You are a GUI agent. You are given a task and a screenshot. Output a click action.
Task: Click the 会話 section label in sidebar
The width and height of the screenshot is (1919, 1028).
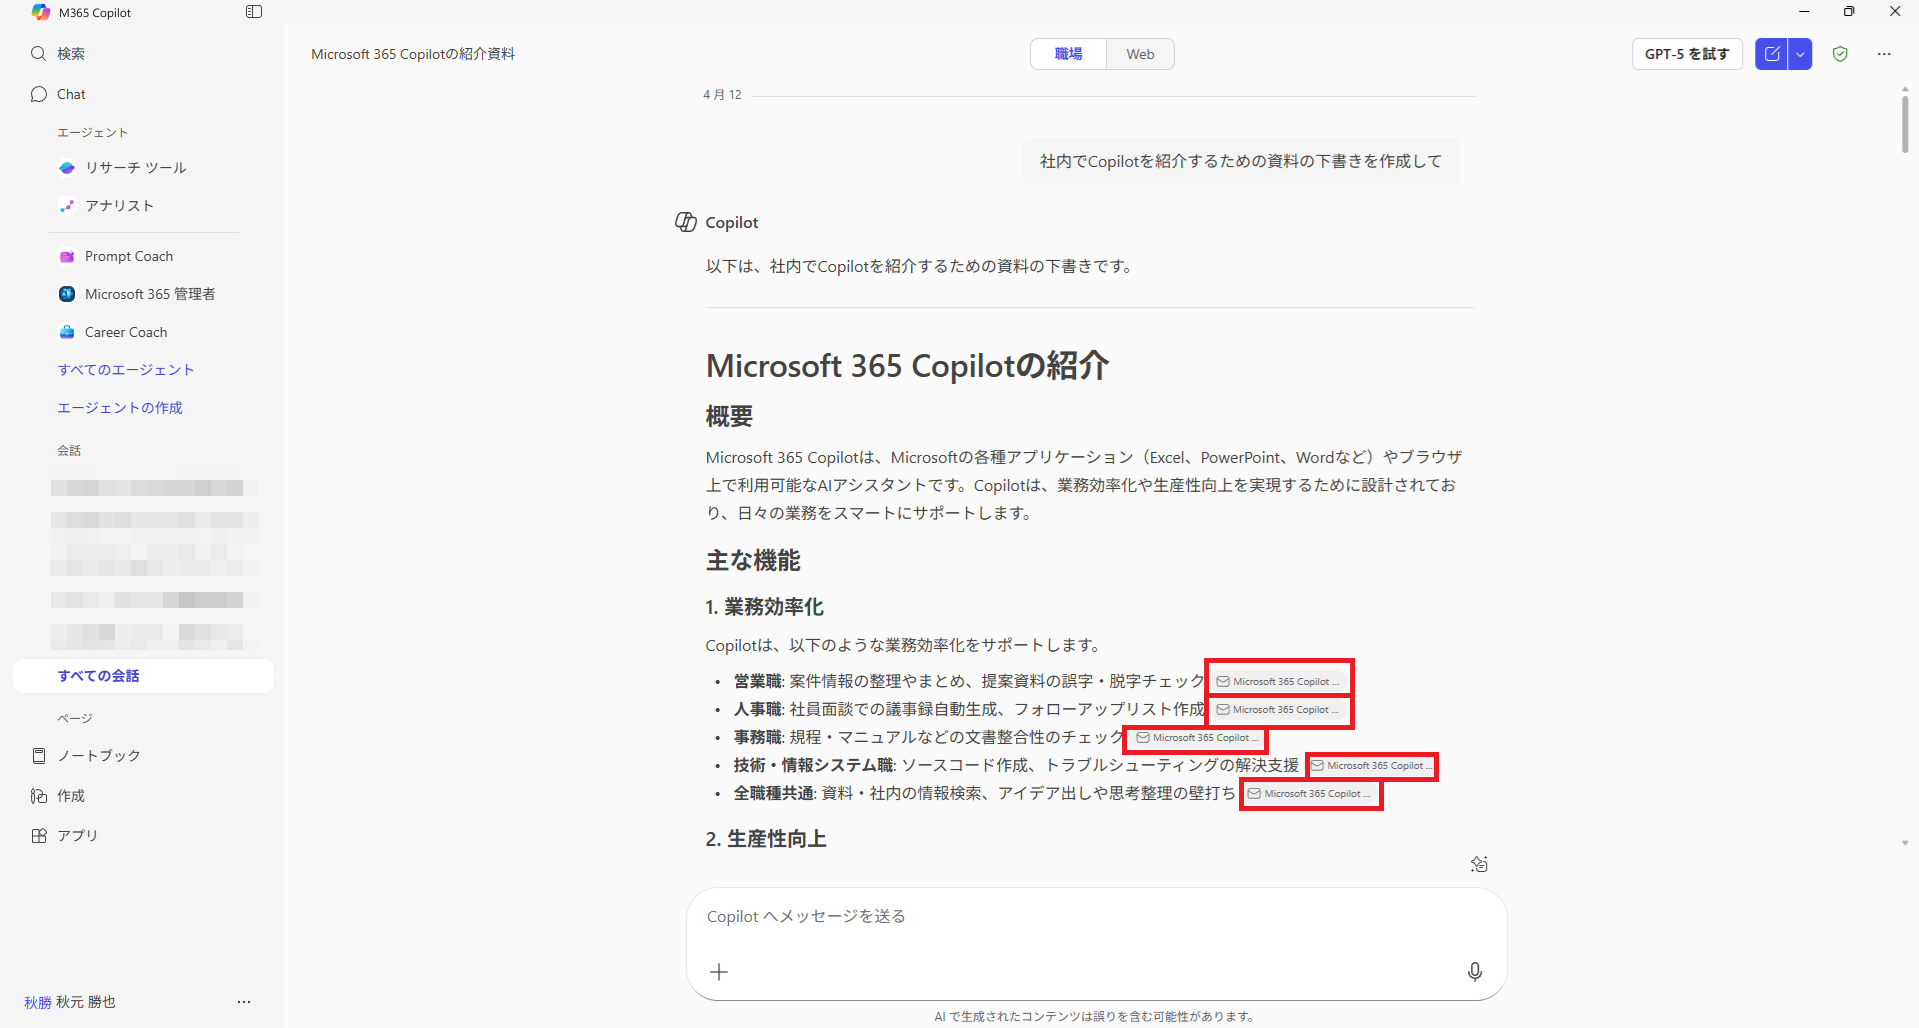pyautogui.click(x=69, y=450)
